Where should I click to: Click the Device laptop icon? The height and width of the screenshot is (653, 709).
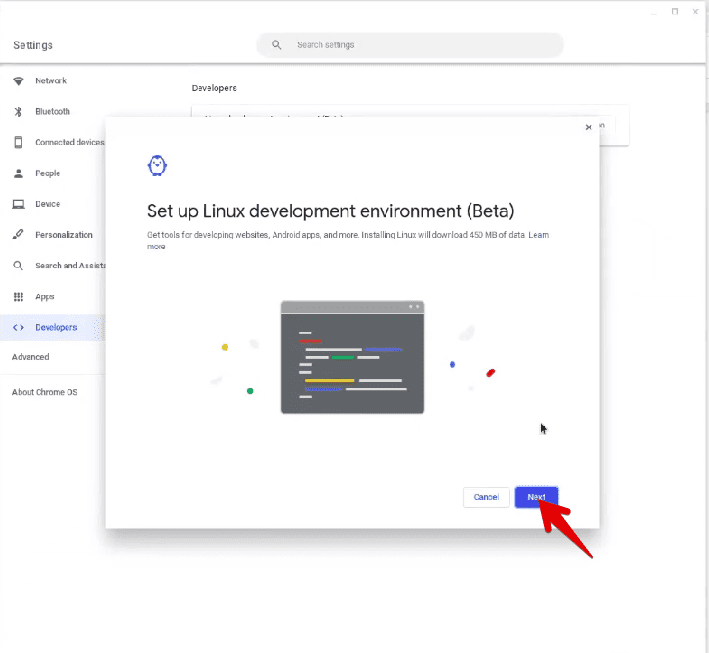18,204
